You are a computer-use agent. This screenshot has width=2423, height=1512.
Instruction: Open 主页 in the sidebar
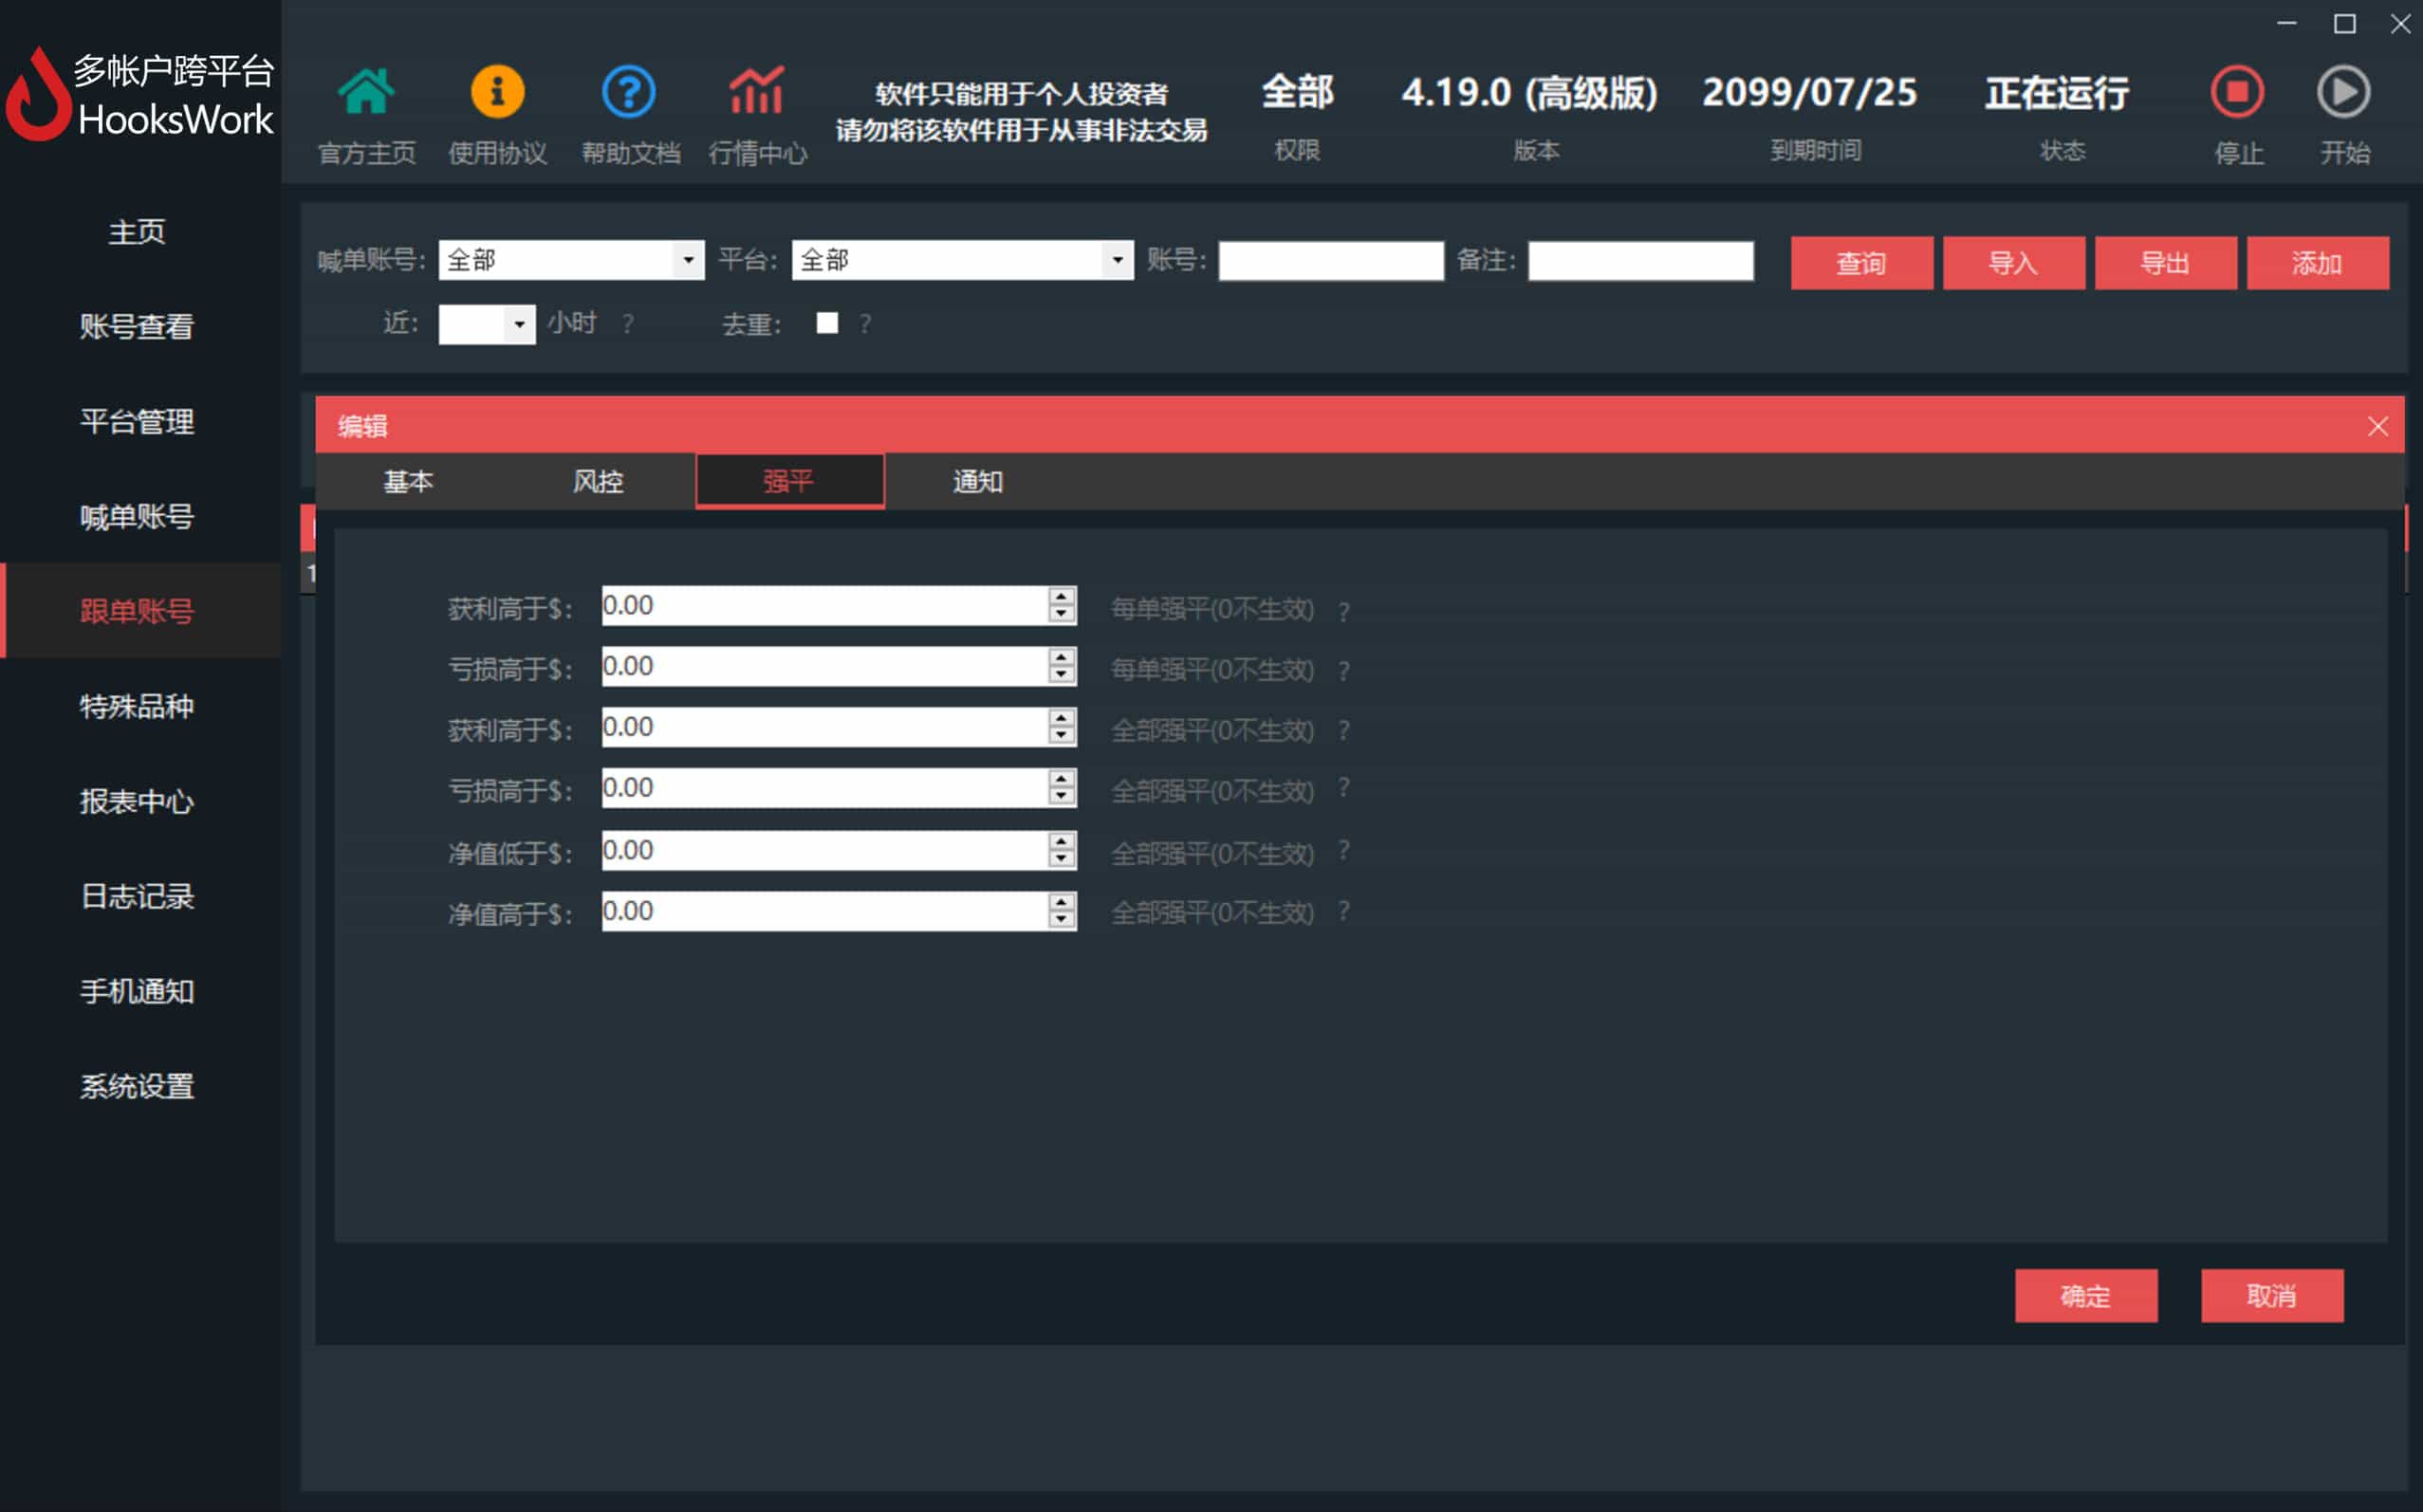(137, 232)
